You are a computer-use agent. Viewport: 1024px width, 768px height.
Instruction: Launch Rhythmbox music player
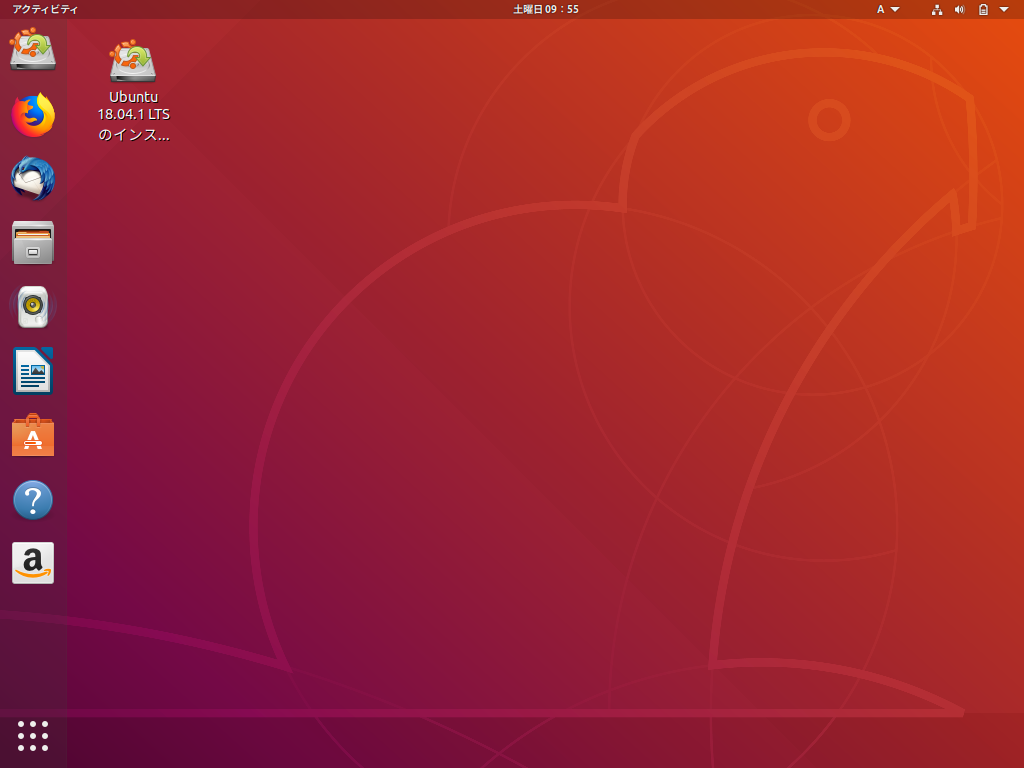(33, 306)
